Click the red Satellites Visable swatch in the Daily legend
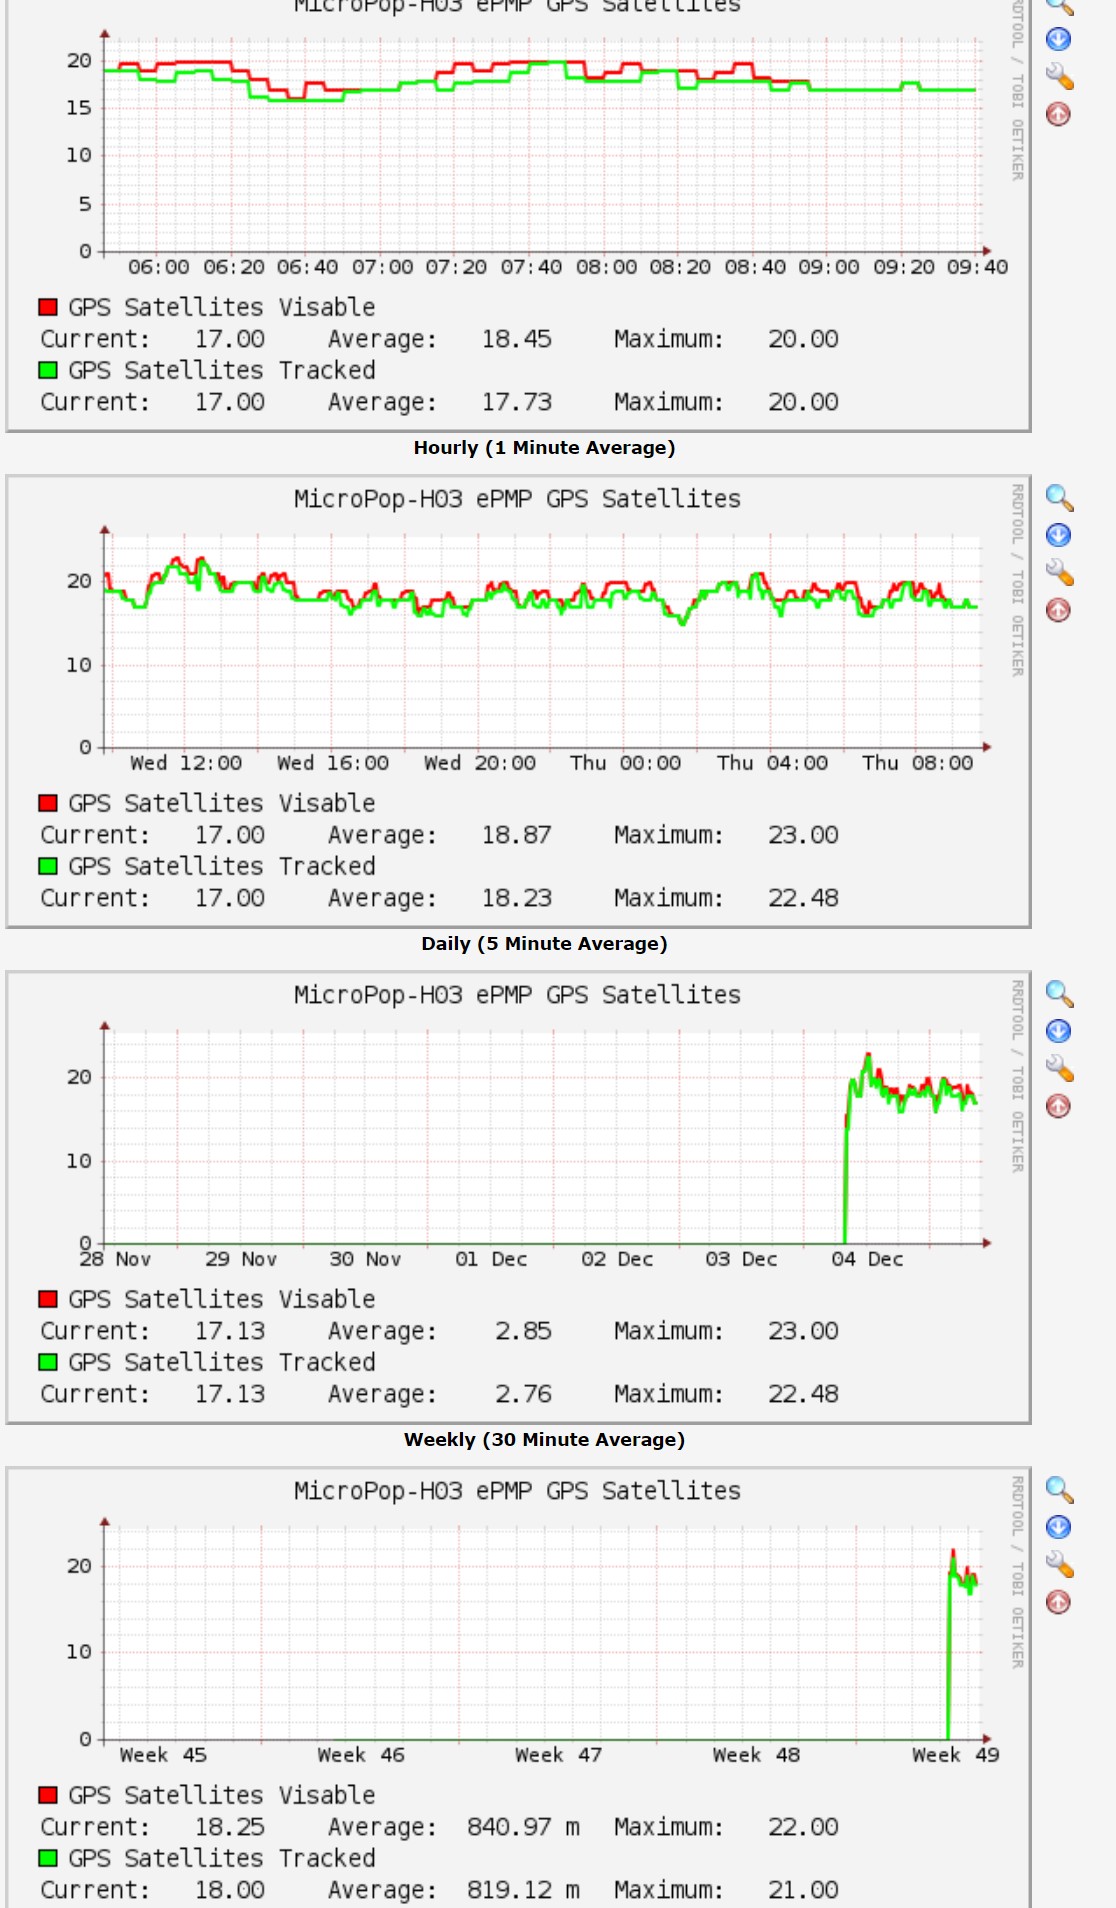1116x1908 pixels. click(x=48, y=803)
